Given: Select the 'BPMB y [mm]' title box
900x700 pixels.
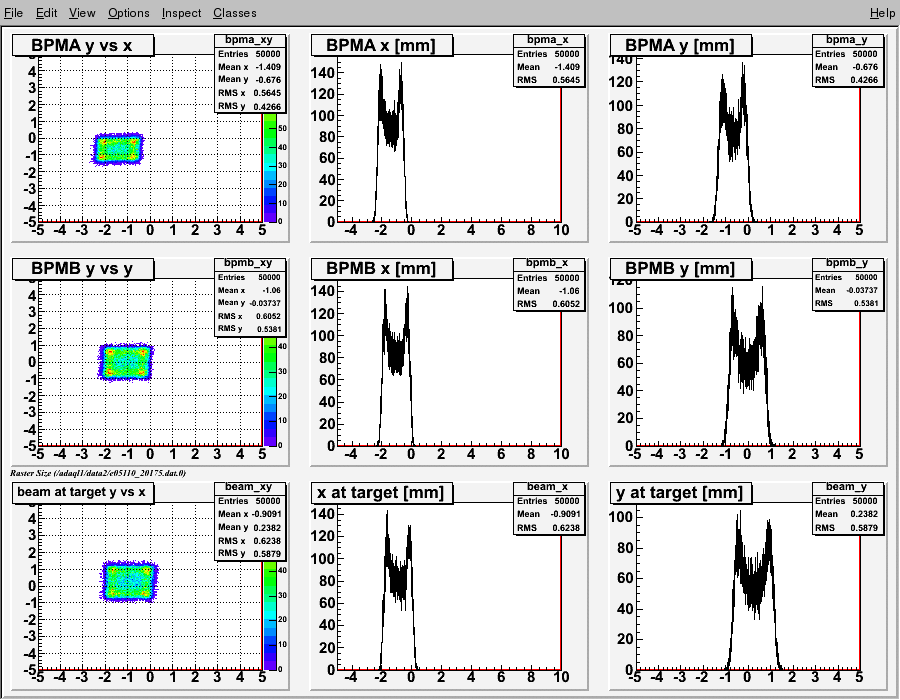Looking at the screenshot, I should point(681,269).
